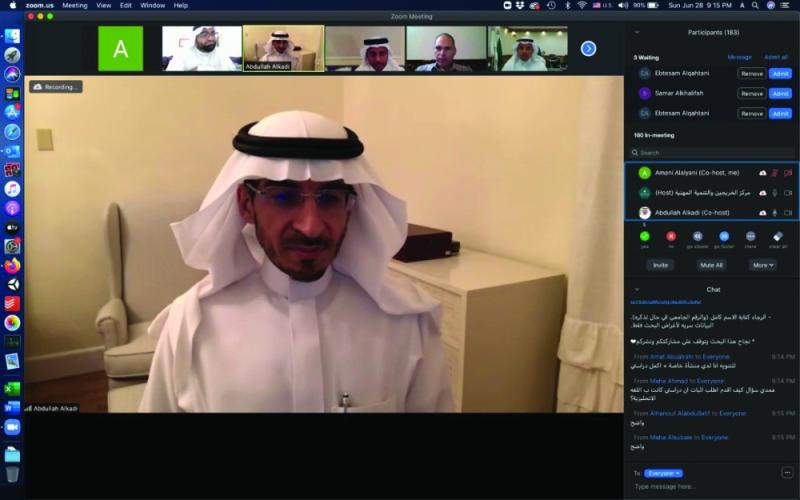This screenshot has height=500, width=800.
Task: Collapse the Participants panel chevron
Action: (x=637, y=32)
